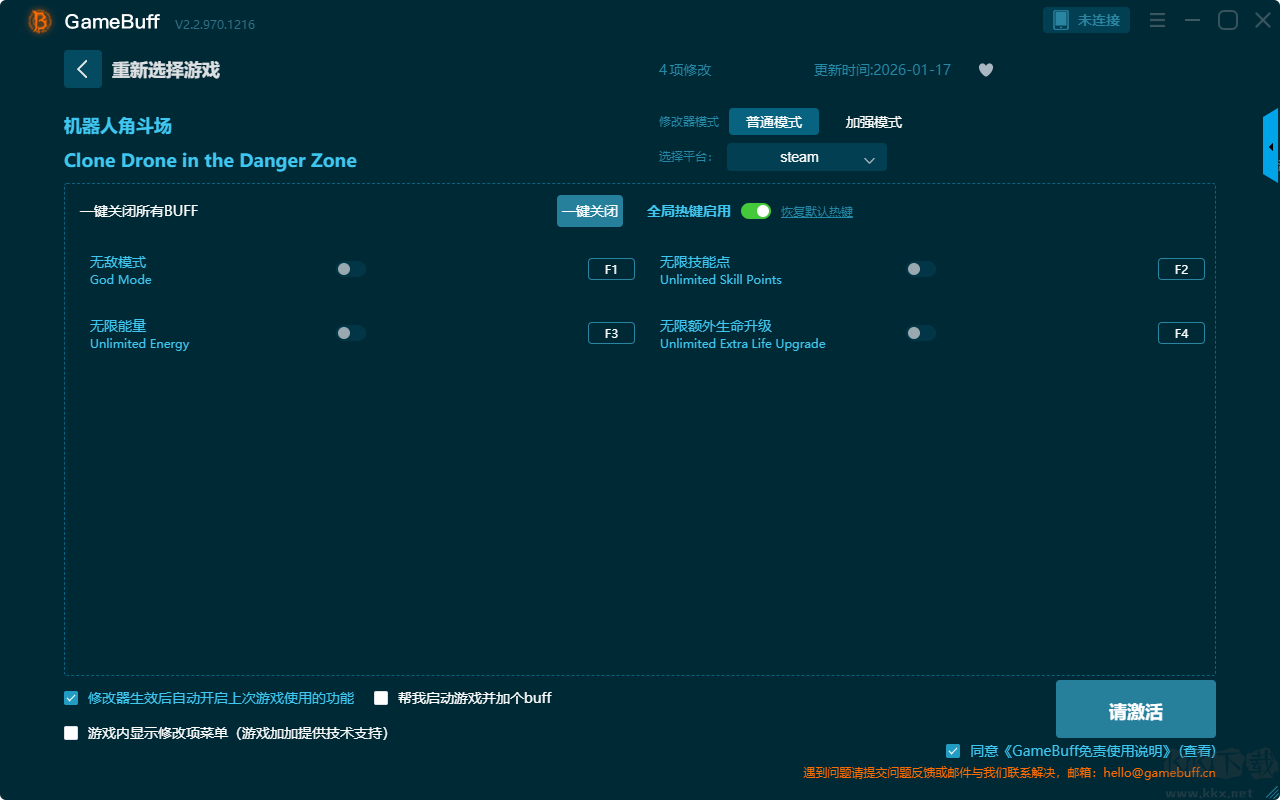
Task: Click the 选择平台 label
Action: coord(686,157)
